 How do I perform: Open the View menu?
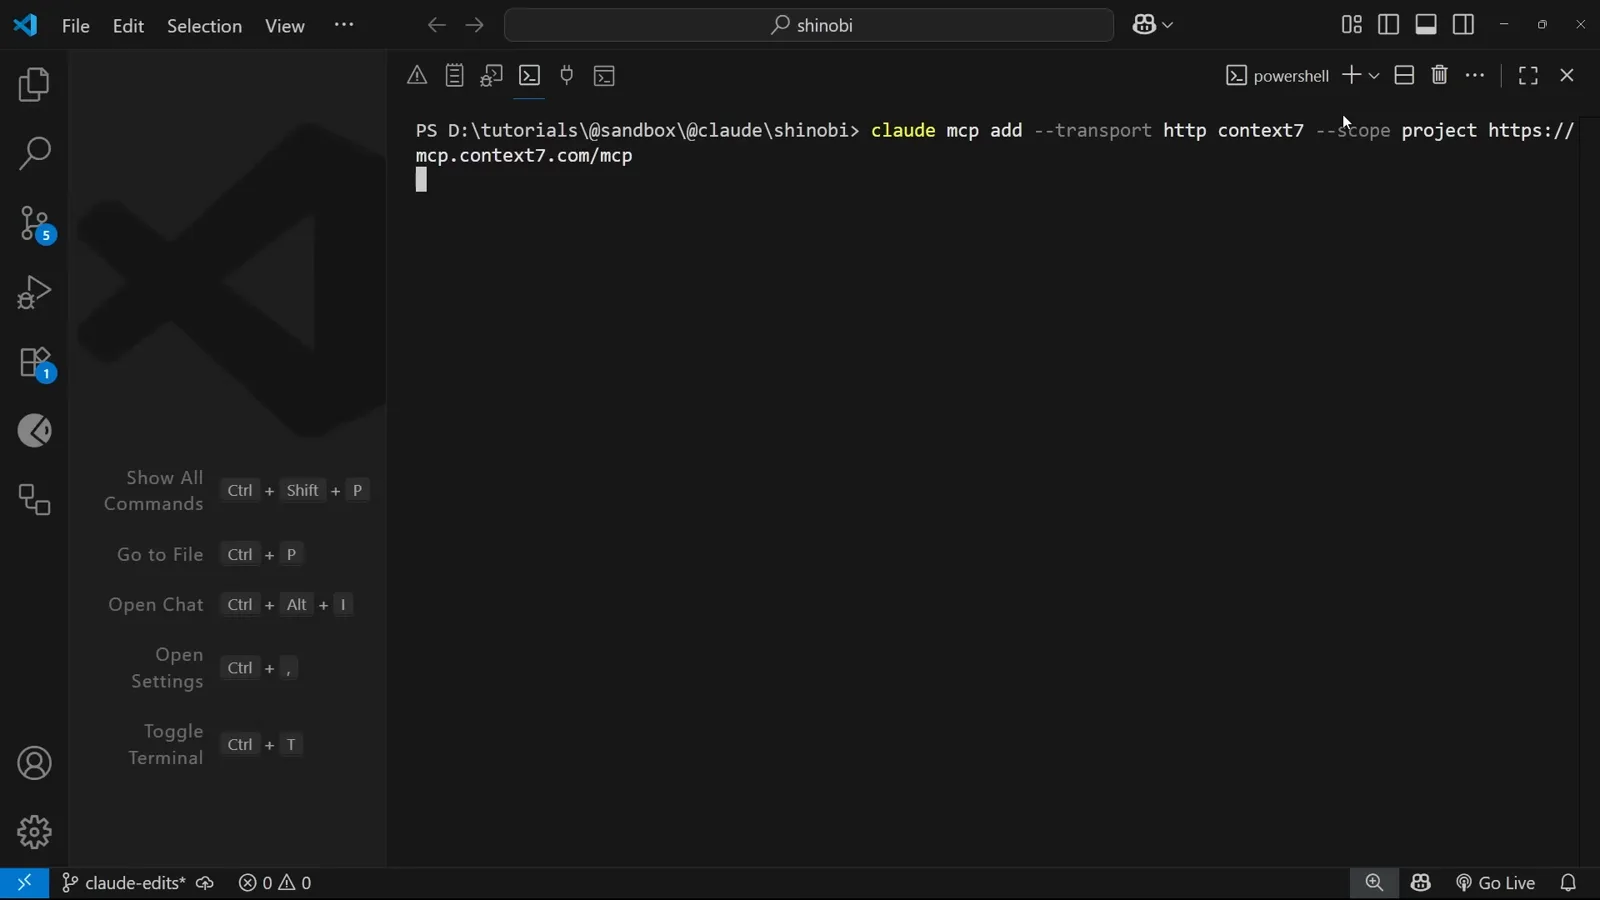[285, 26]
